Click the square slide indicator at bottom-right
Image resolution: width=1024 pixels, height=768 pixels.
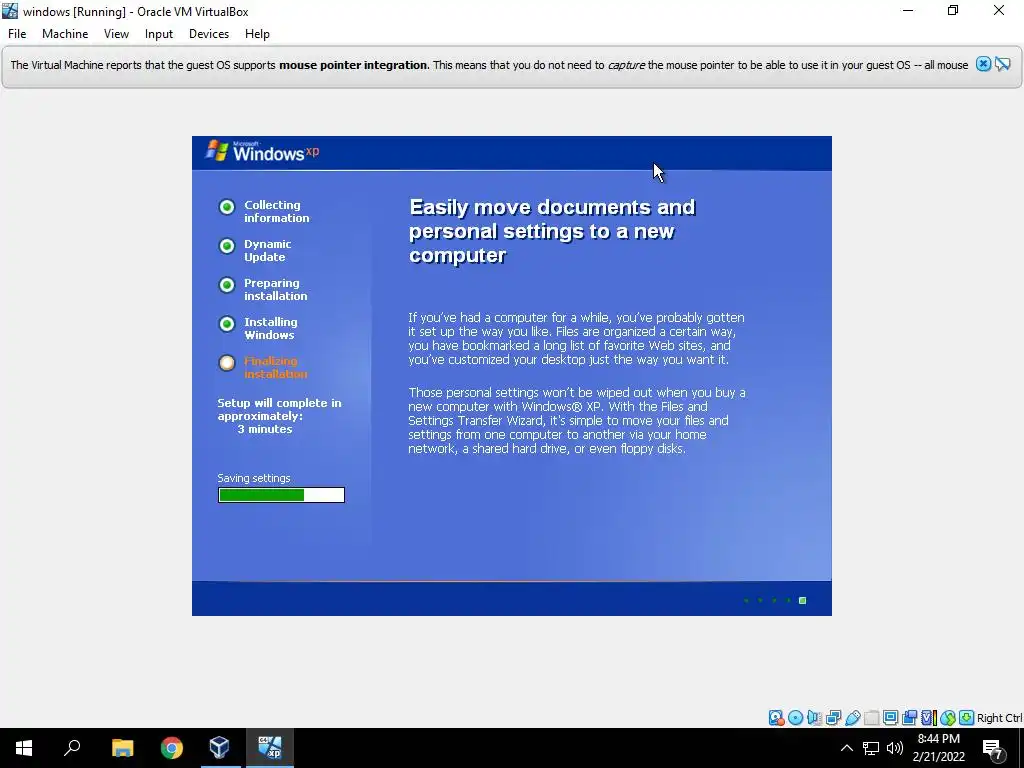[x=803, y=601]
